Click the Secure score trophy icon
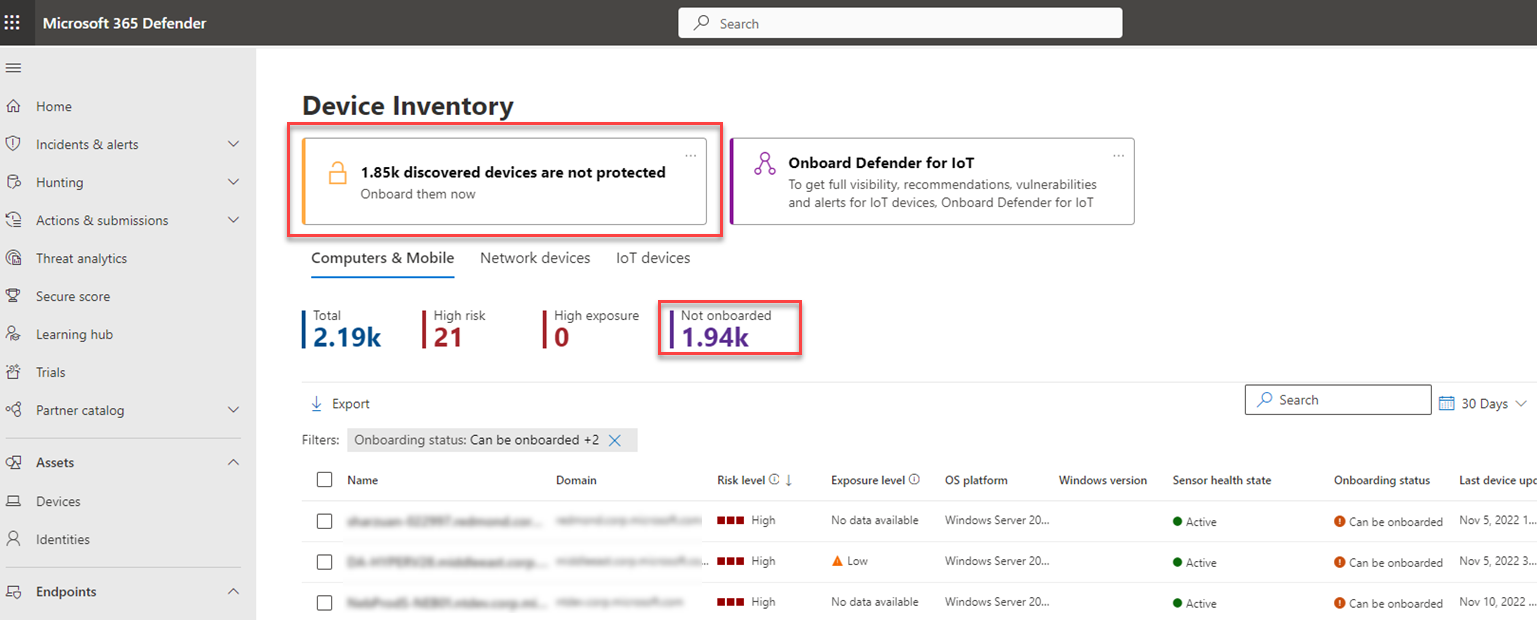Image resolution: width=1537 pixels, height=620 pixels. pos(14,296)
